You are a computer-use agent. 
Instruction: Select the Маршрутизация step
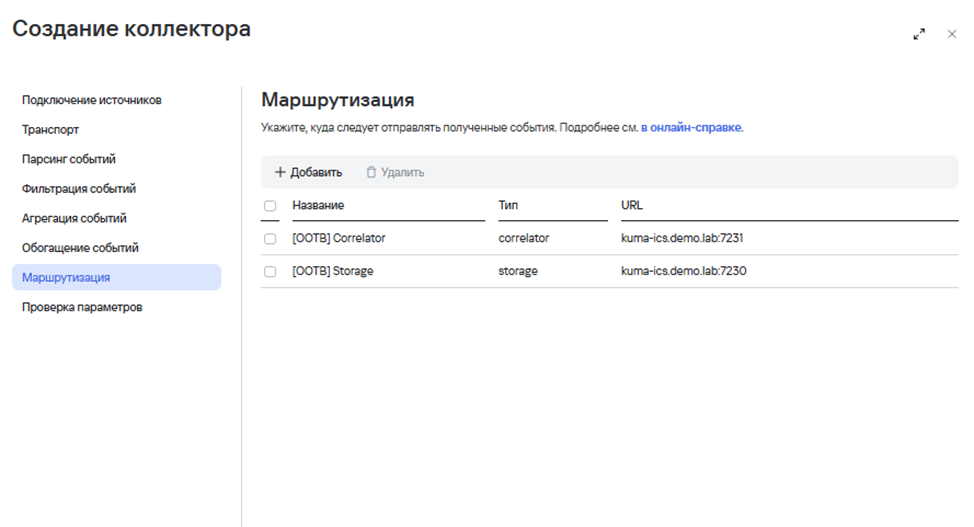[x=66, y=277]
